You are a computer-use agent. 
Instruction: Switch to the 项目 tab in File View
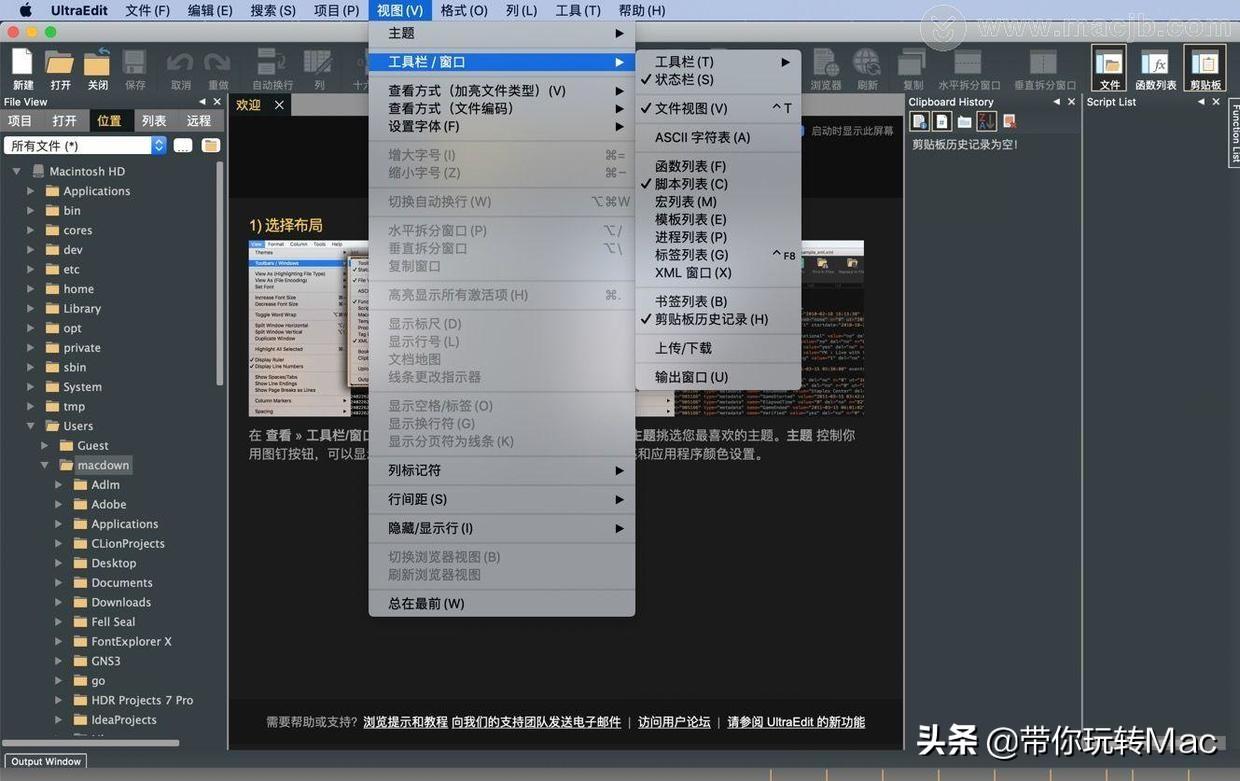pyautogui.click(x=20, y=121)
